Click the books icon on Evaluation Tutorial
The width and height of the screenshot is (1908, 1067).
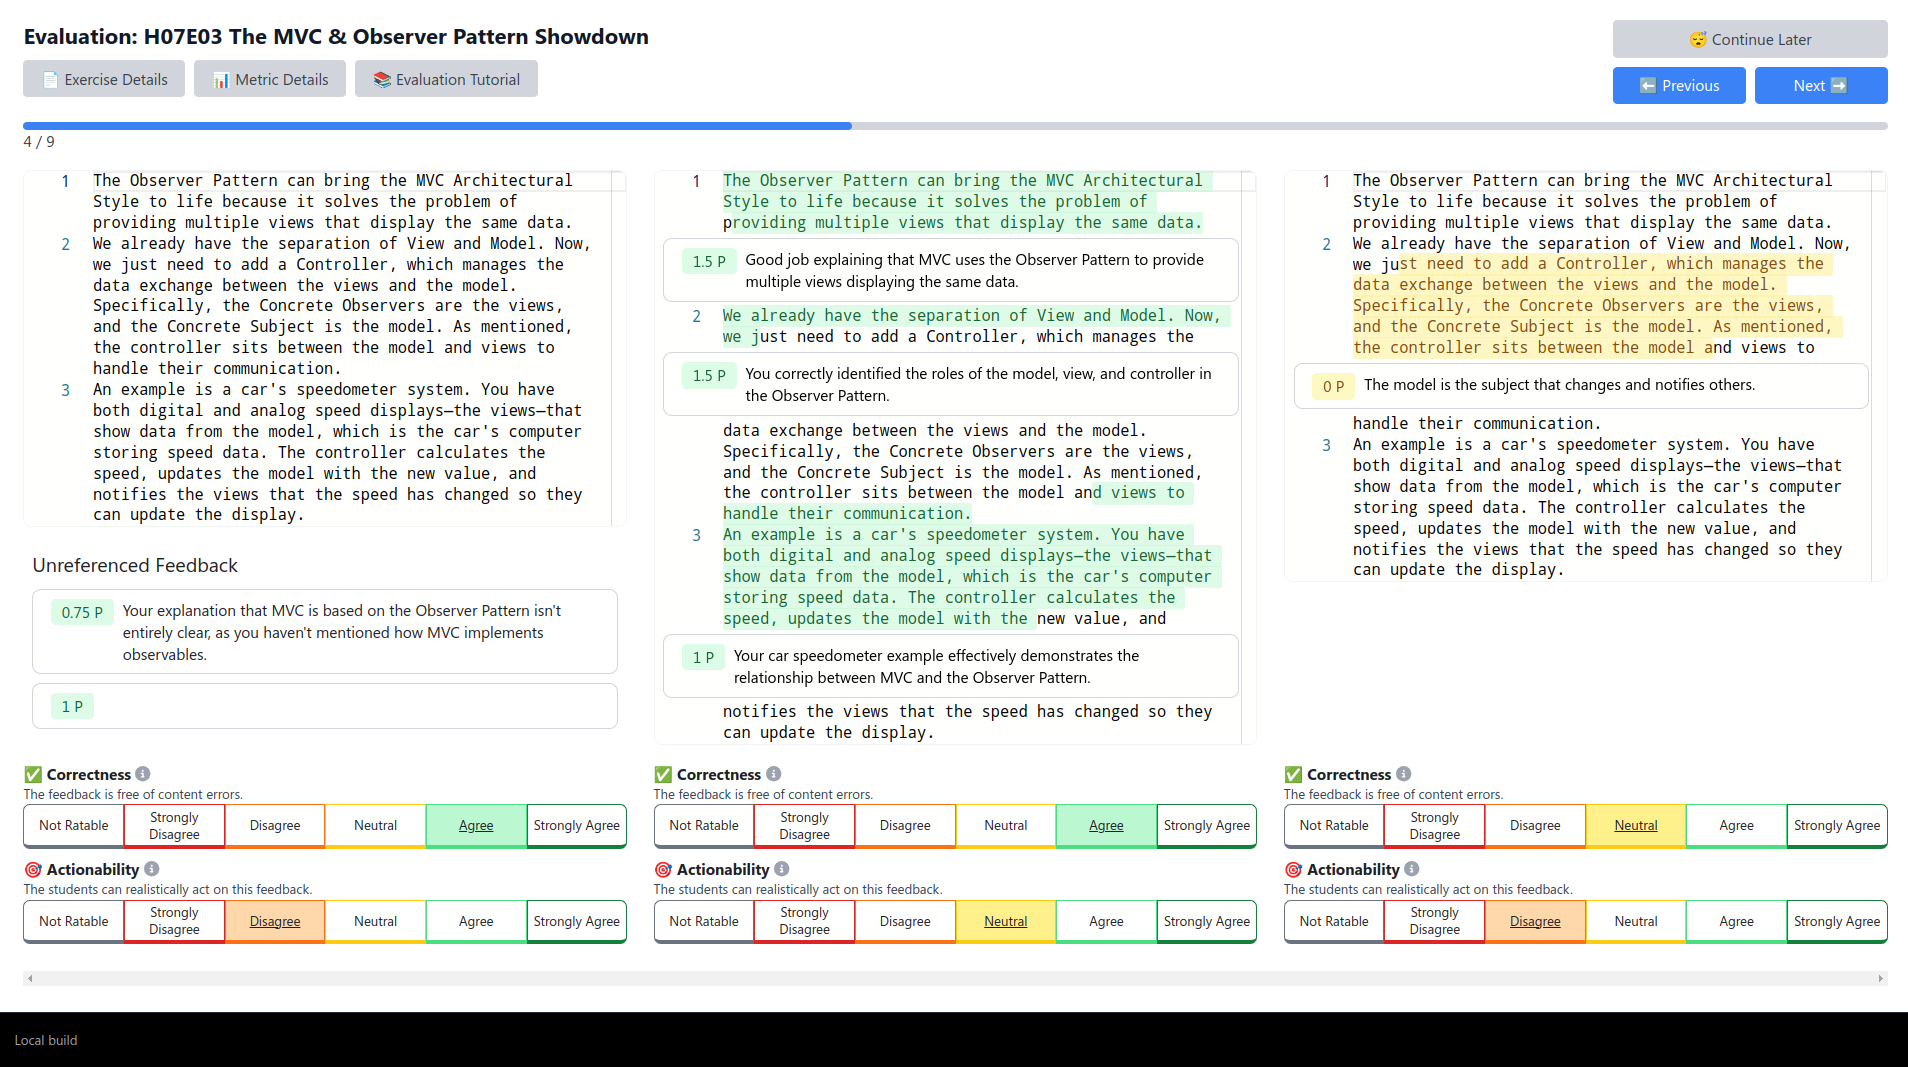(x=381, y=79)
